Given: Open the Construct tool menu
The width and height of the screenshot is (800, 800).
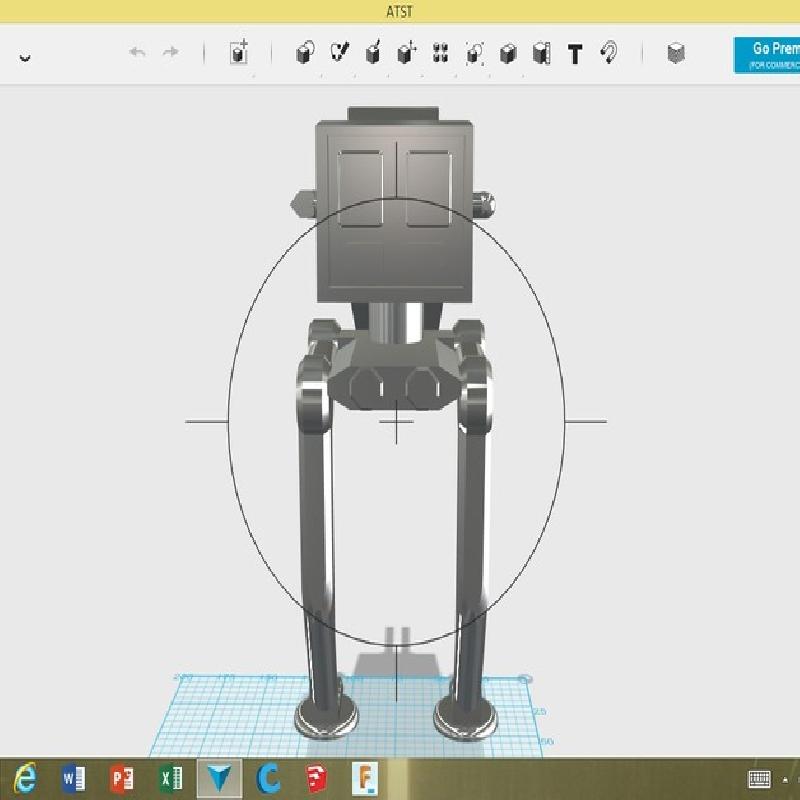Looking at the screenshot, I should [373, 52].
